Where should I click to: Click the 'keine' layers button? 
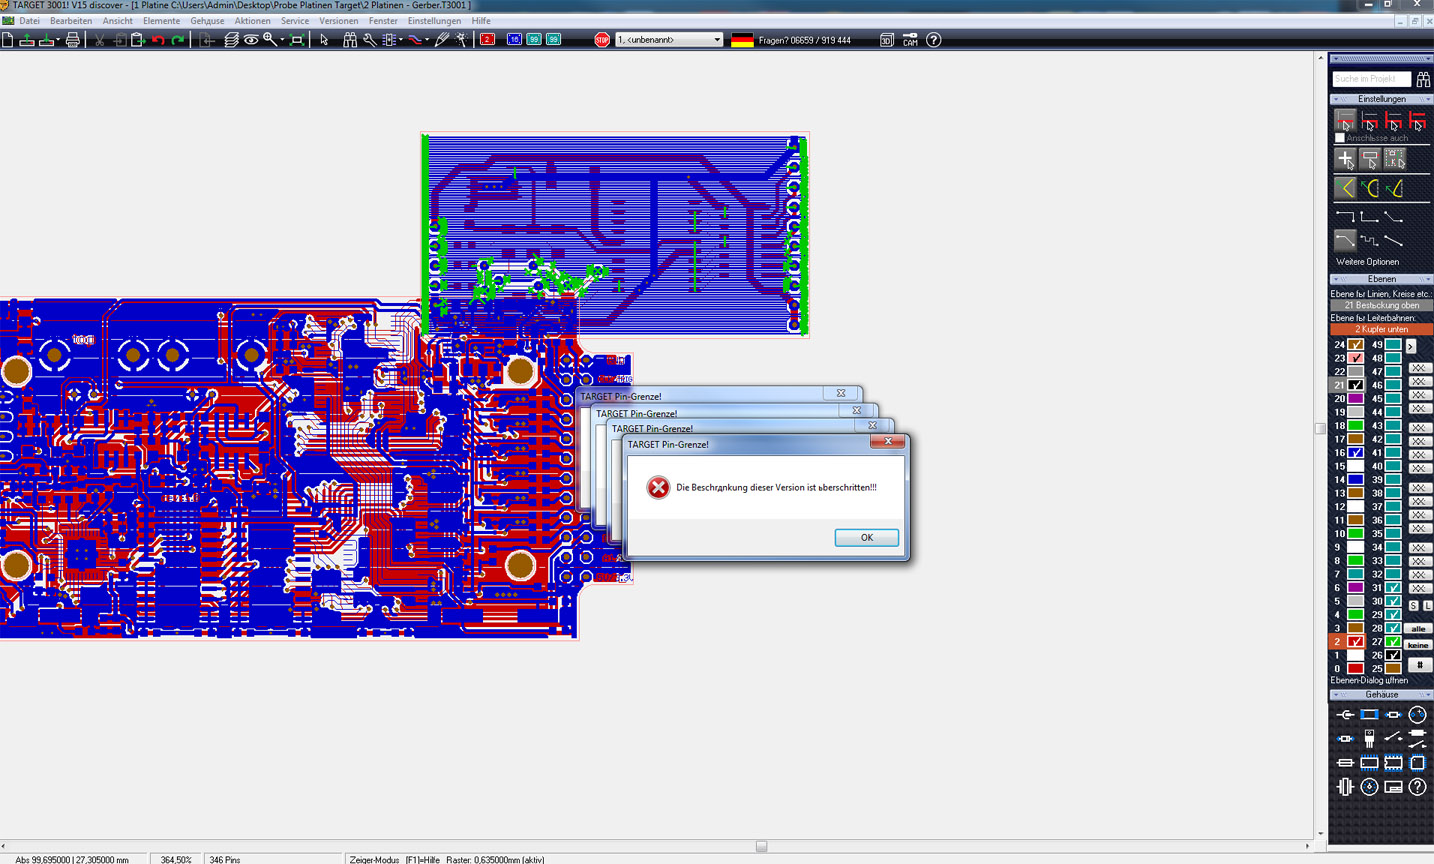[1418, 645]
